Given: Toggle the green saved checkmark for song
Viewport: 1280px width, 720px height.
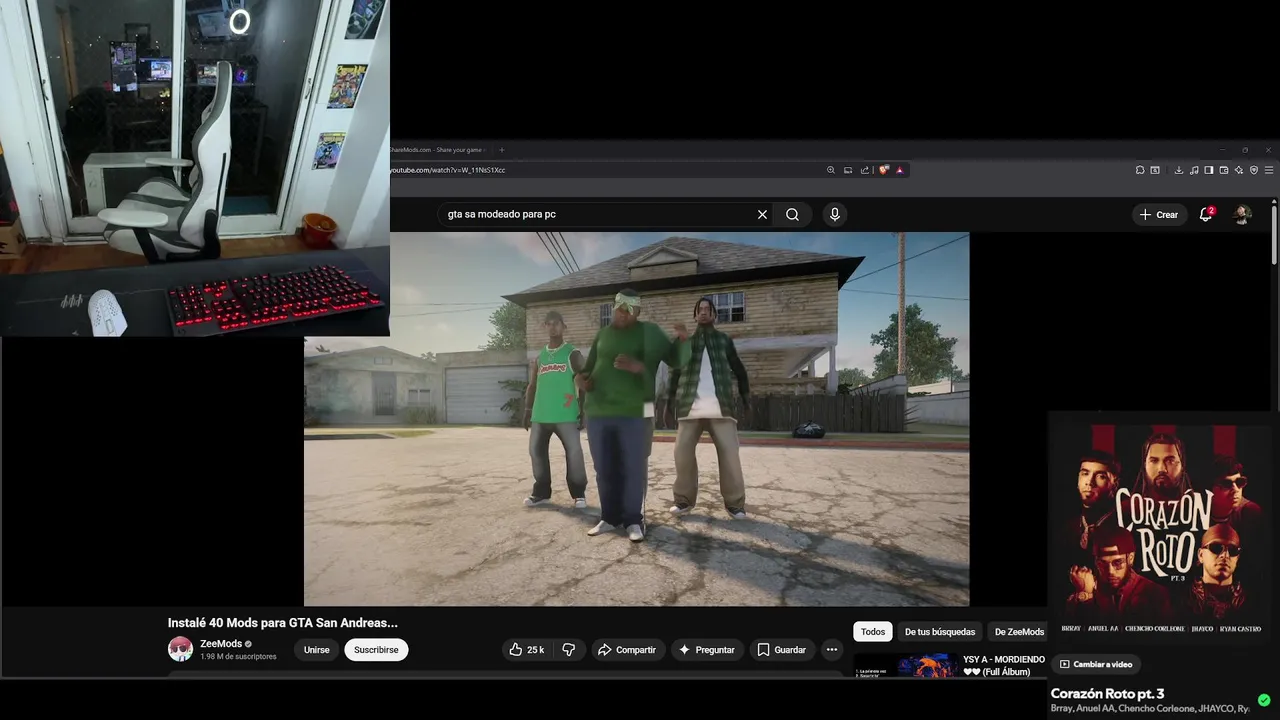Looking at the screenshot, I should (x=1264, y=700).
